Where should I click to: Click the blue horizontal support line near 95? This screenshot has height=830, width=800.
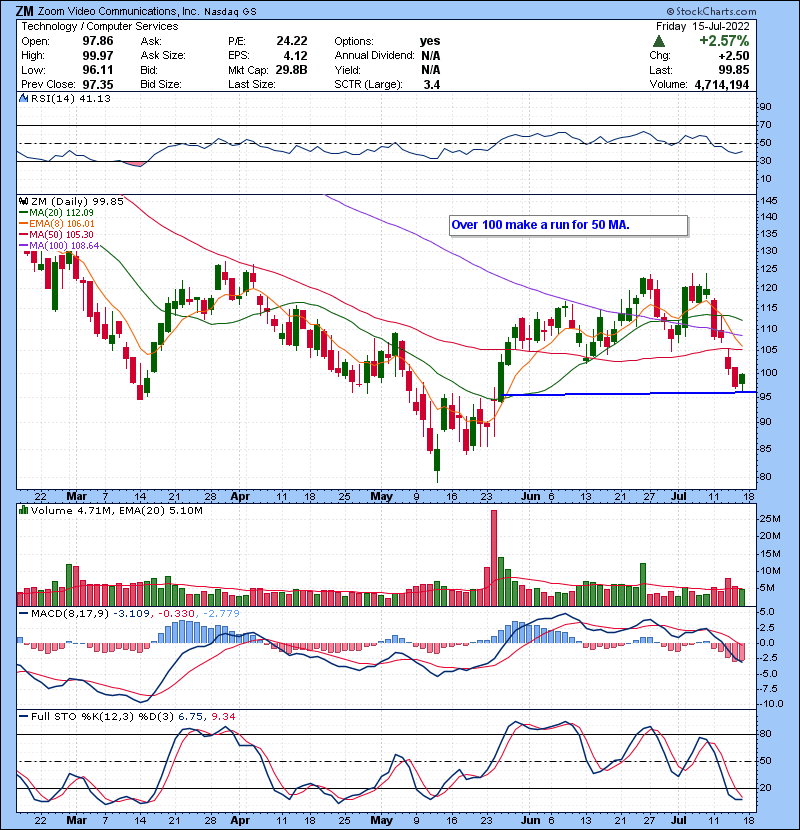pos(627,393)
